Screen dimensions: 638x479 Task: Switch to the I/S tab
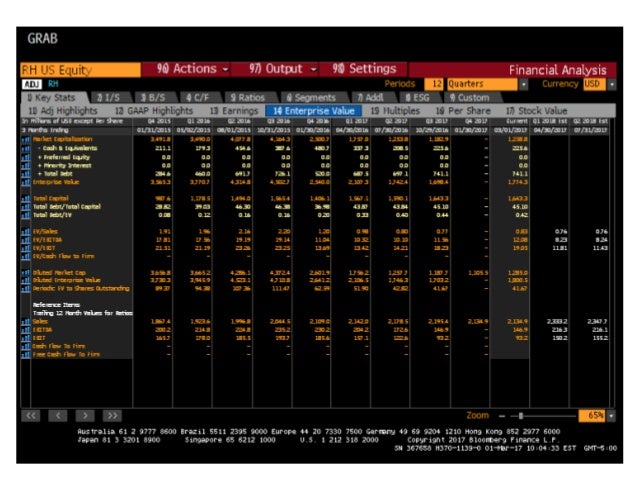(109, 98)
